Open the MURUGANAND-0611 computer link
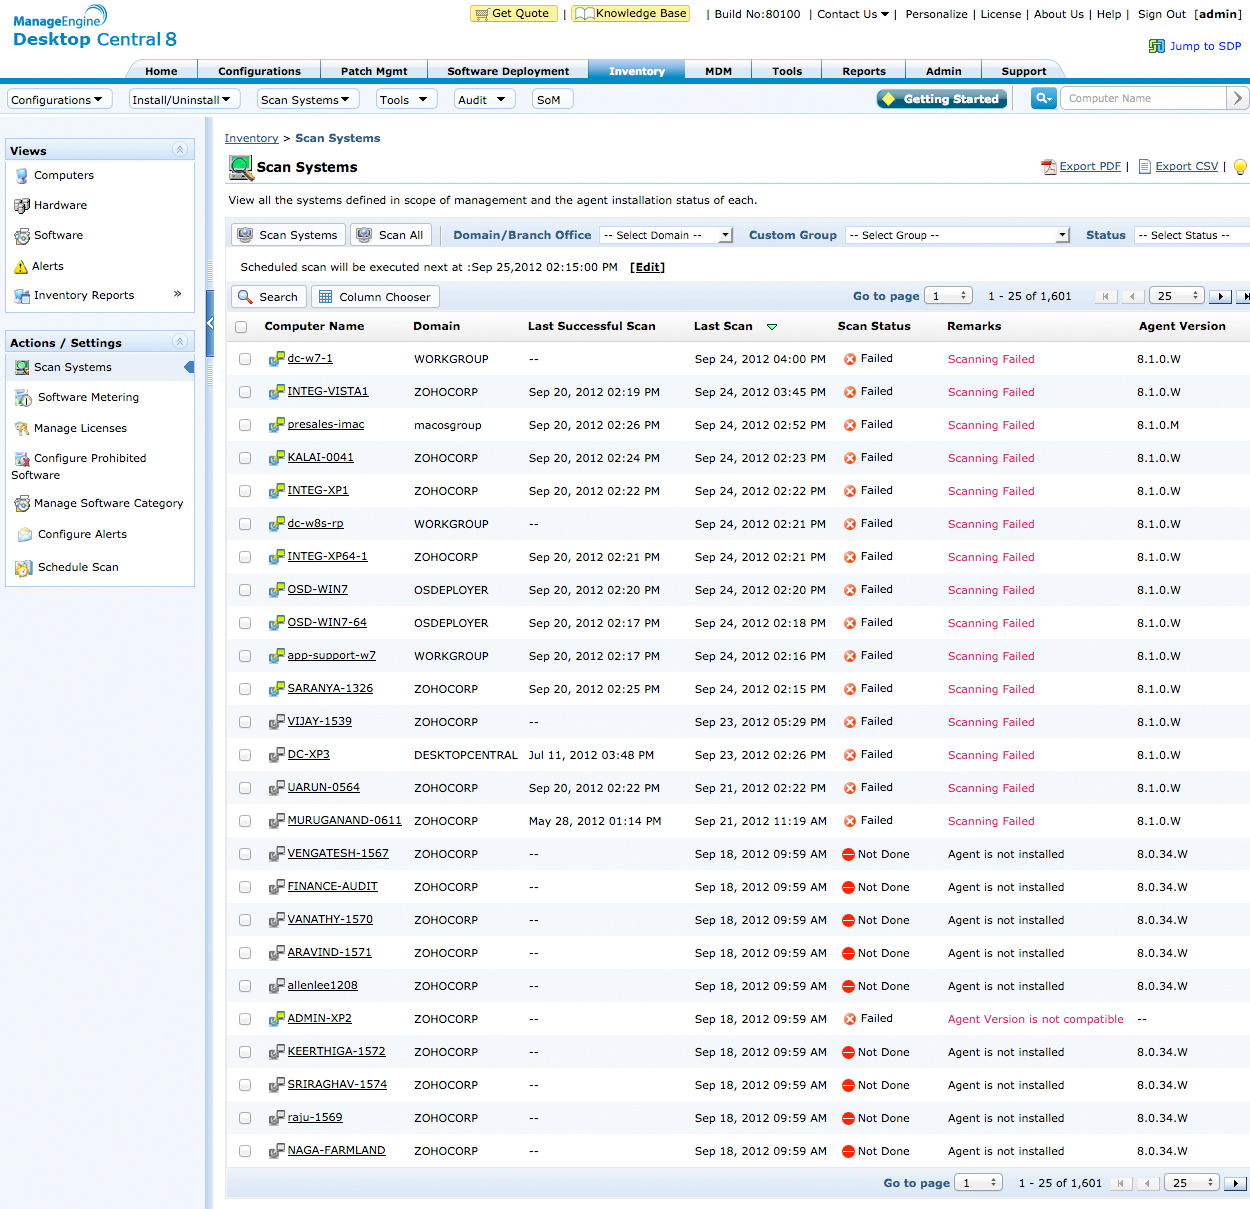The width and height of the screenshot is (1250, 1209). click(x=344, y=820)
